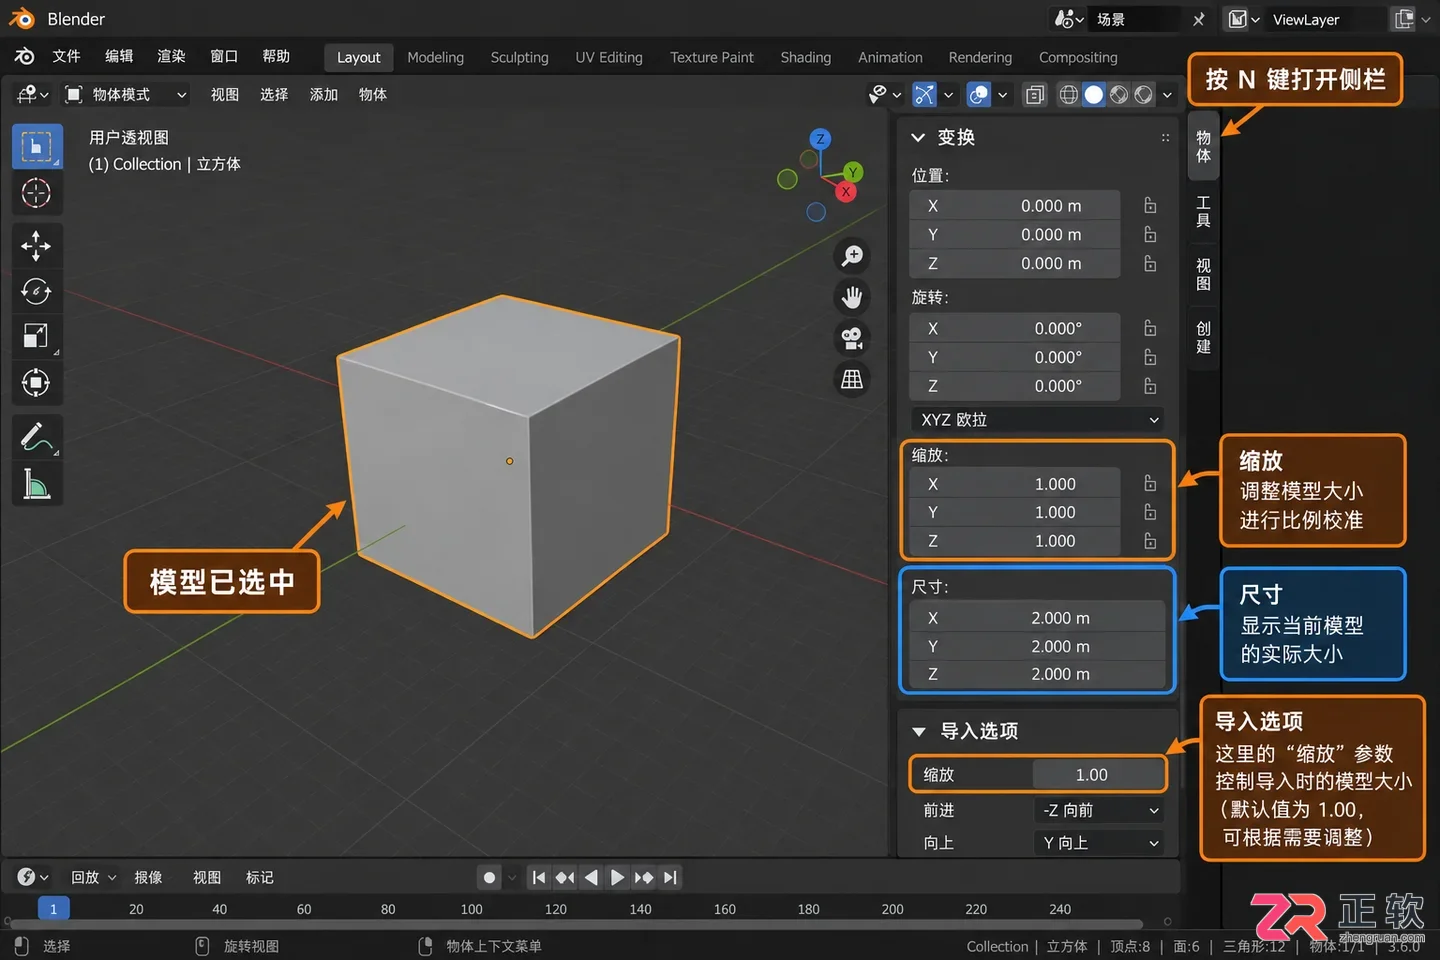Collapse the 变换 panel
The height and width of the screenshot is (960, 1440).
918,138
